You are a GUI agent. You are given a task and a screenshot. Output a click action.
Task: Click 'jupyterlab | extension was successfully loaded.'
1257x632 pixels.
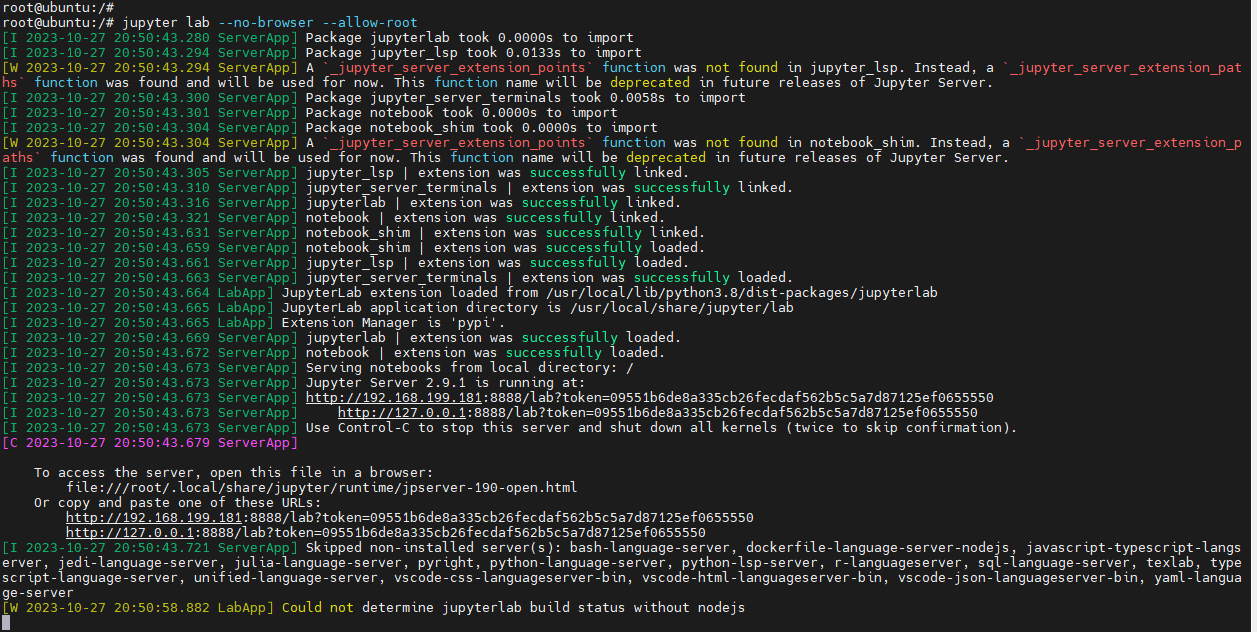pyautogui.click(x=493, y=337)
